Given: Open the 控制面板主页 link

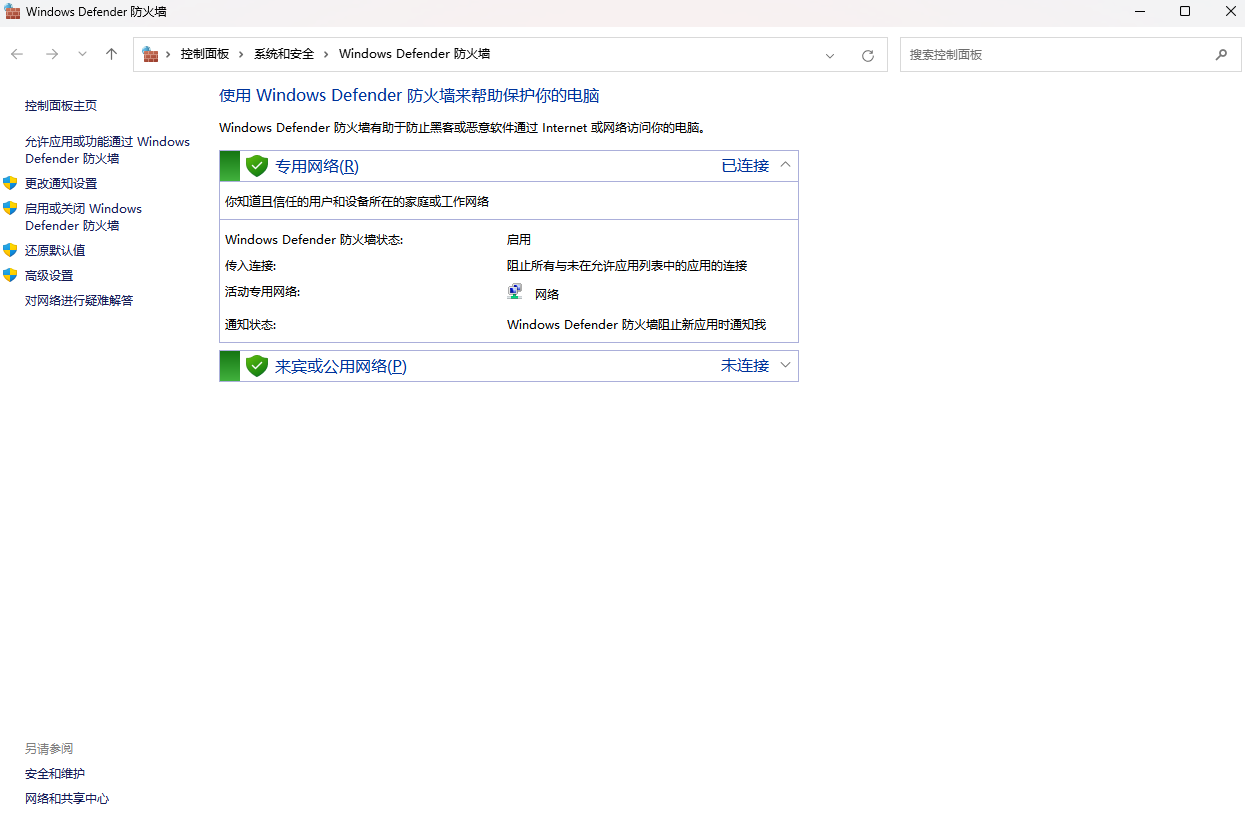Looking at the screenshot, I should [61, 106].
